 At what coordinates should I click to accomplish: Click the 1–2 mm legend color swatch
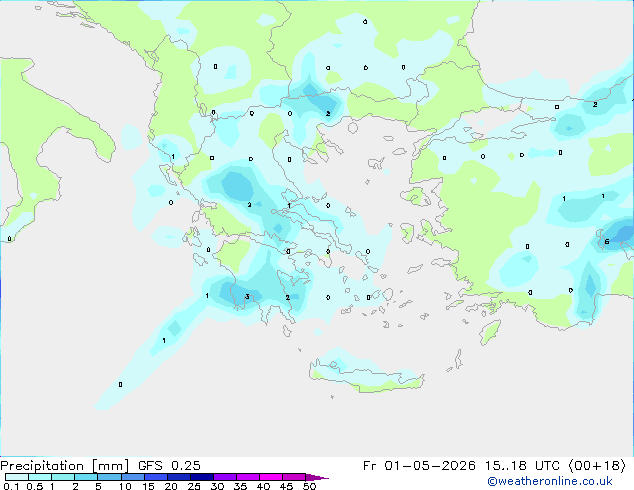tap(63, 477)
